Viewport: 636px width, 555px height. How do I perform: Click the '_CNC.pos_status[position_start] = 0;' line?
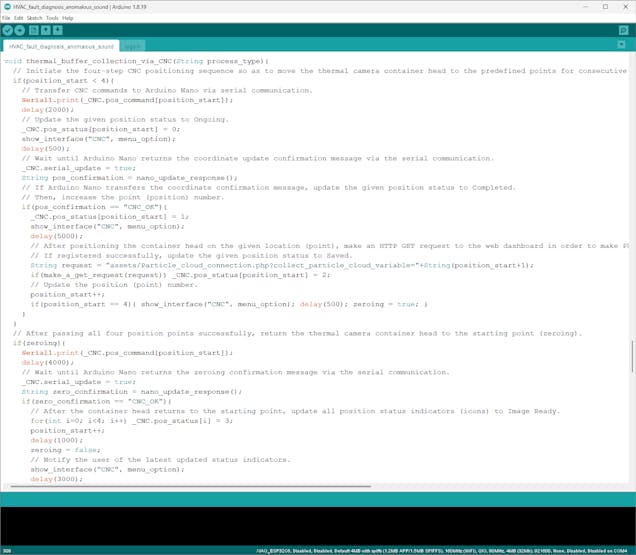tap(101, 129)
